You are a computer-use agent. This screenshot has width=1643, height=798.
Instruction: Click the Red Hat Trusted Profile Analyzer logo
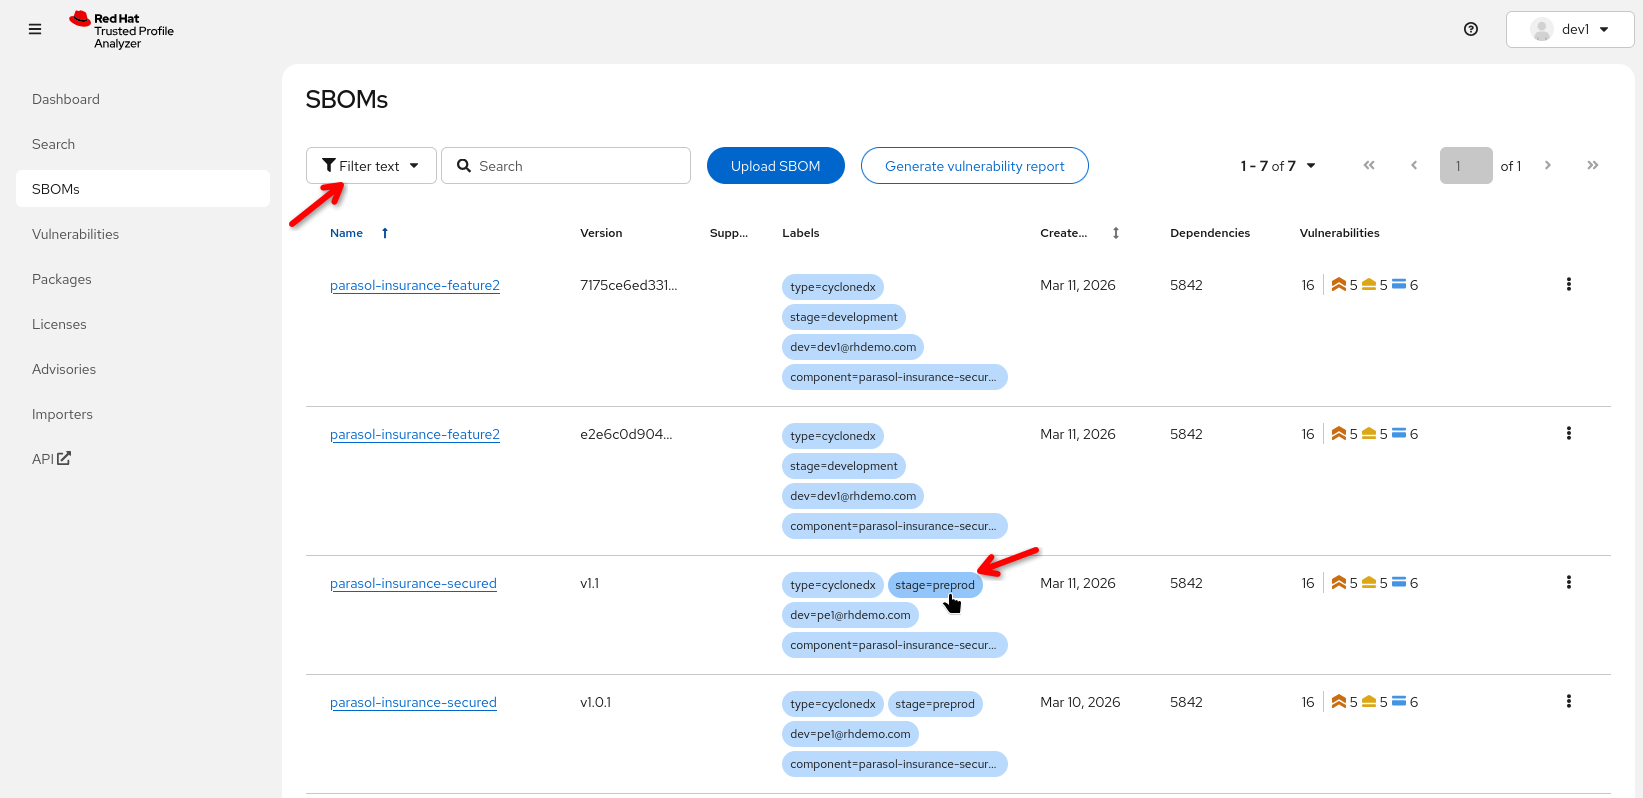pos(121,31)
